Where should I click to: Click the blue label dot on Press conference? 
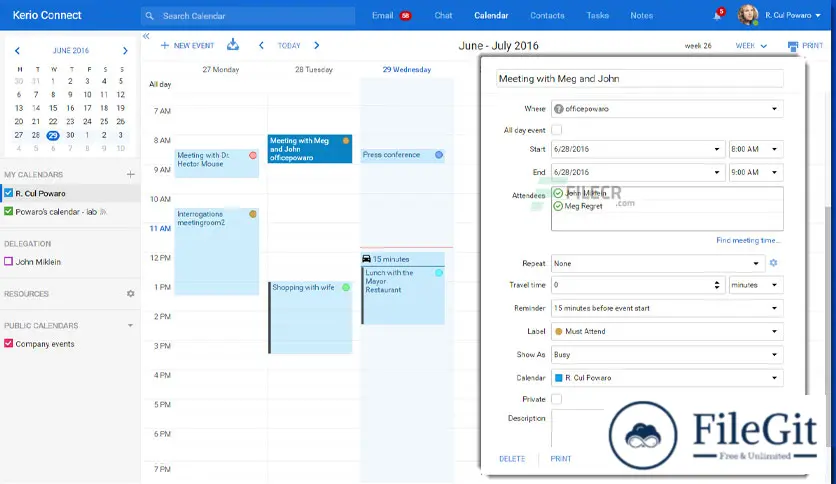[439, 155]
